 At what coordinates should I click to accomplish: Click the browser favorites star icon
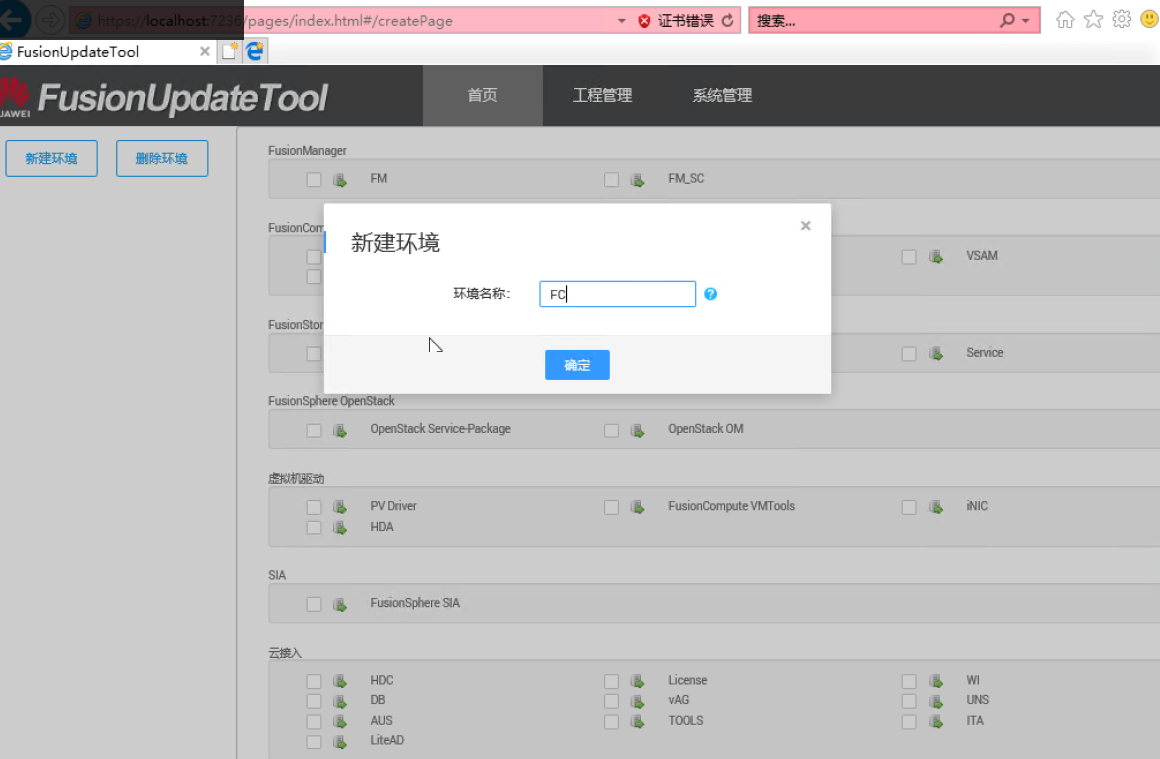(1093, 20)
